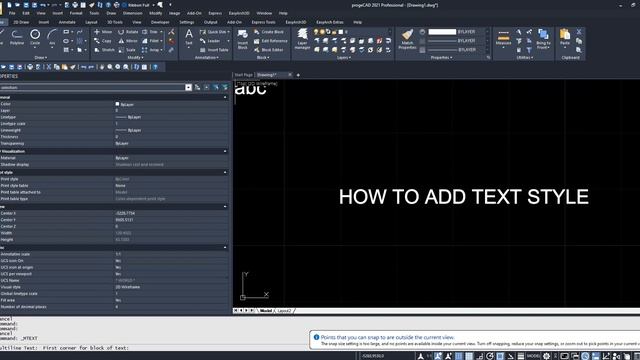Click the help question-mark icon in secondary toolbar
640x360 pixels.
[155, 67]
